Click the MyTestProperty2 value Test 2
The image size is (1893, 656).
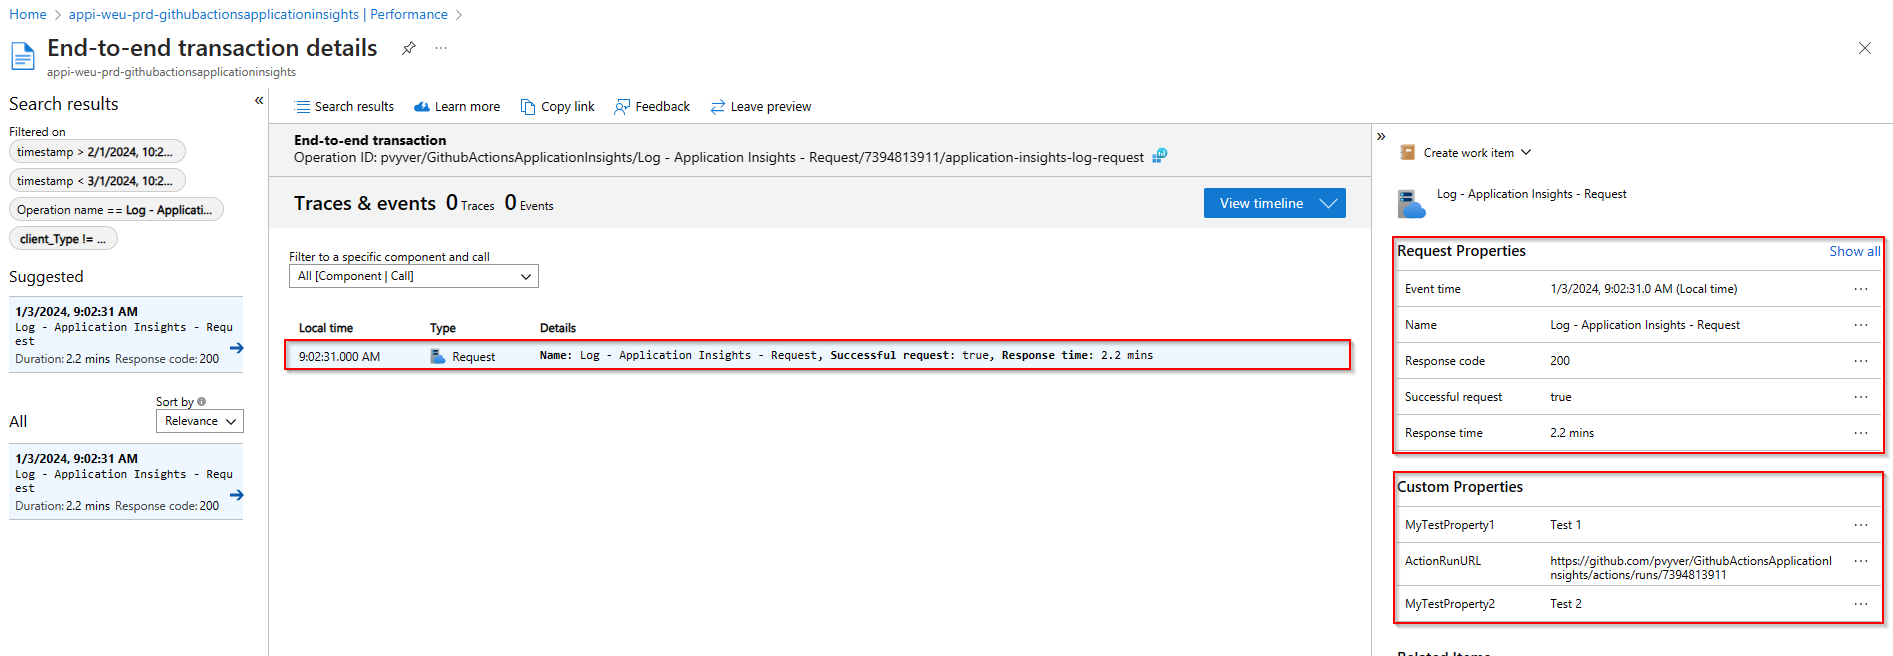point(1566,604)
